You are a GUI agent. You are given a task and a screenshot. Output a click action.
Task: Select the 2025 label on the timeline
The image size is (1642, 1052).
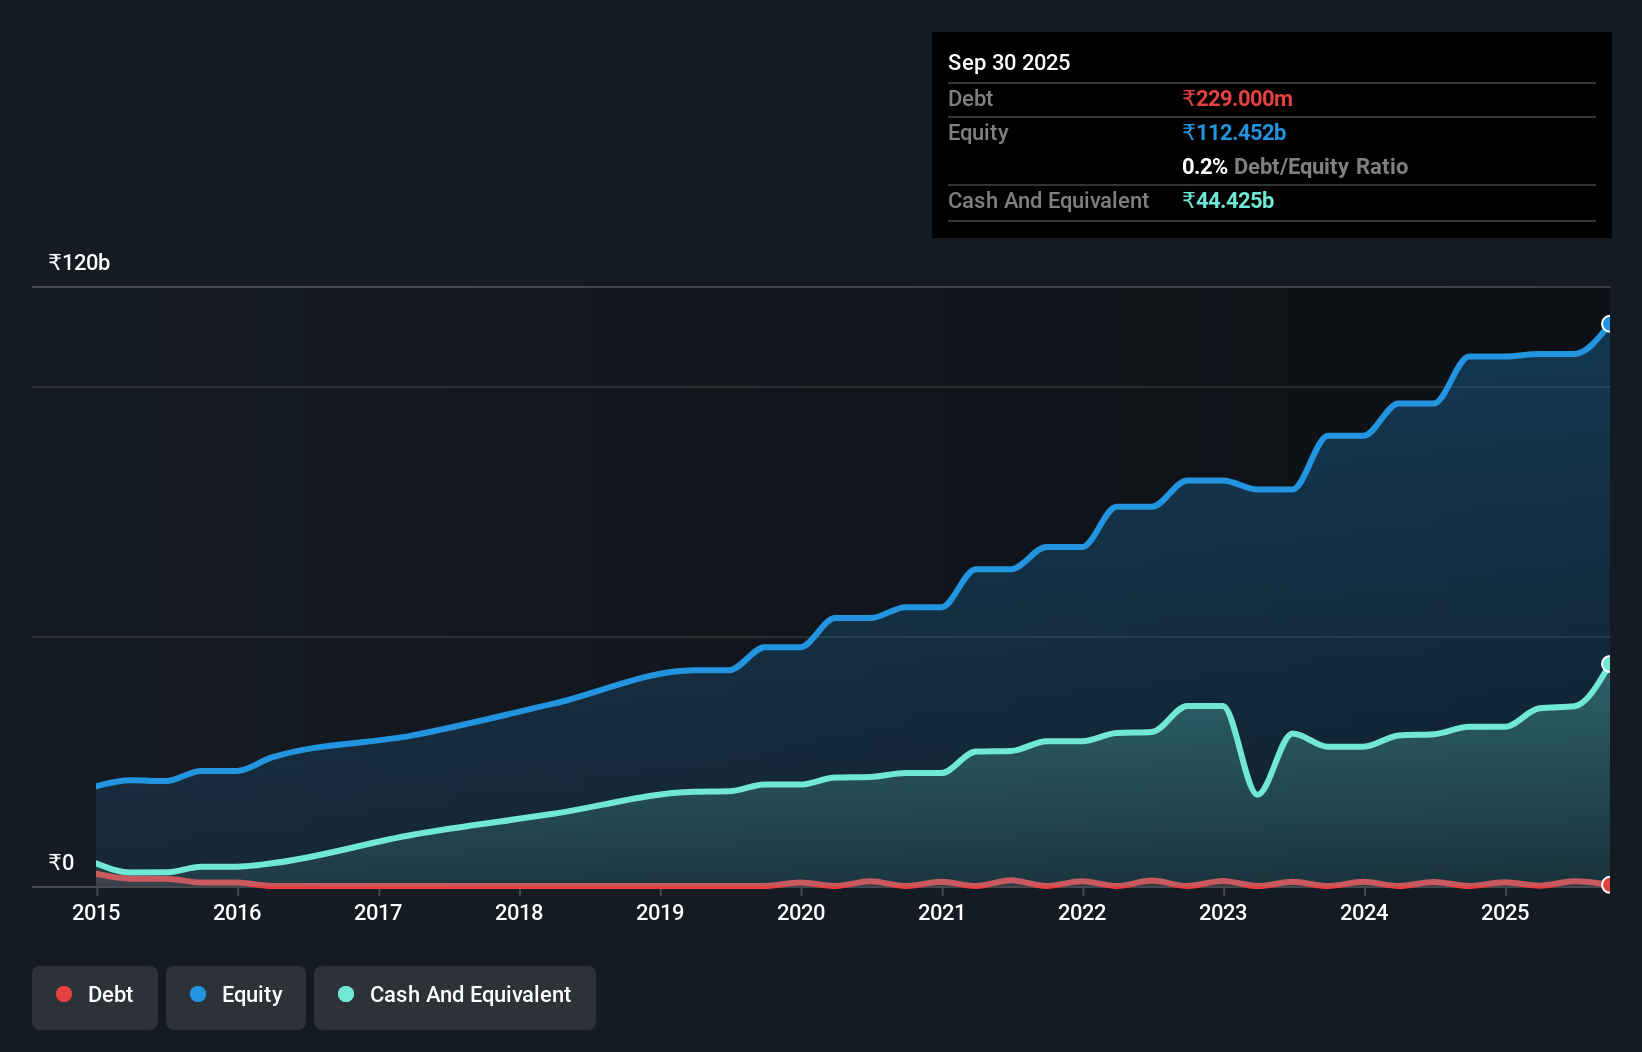coord(1506,913)
